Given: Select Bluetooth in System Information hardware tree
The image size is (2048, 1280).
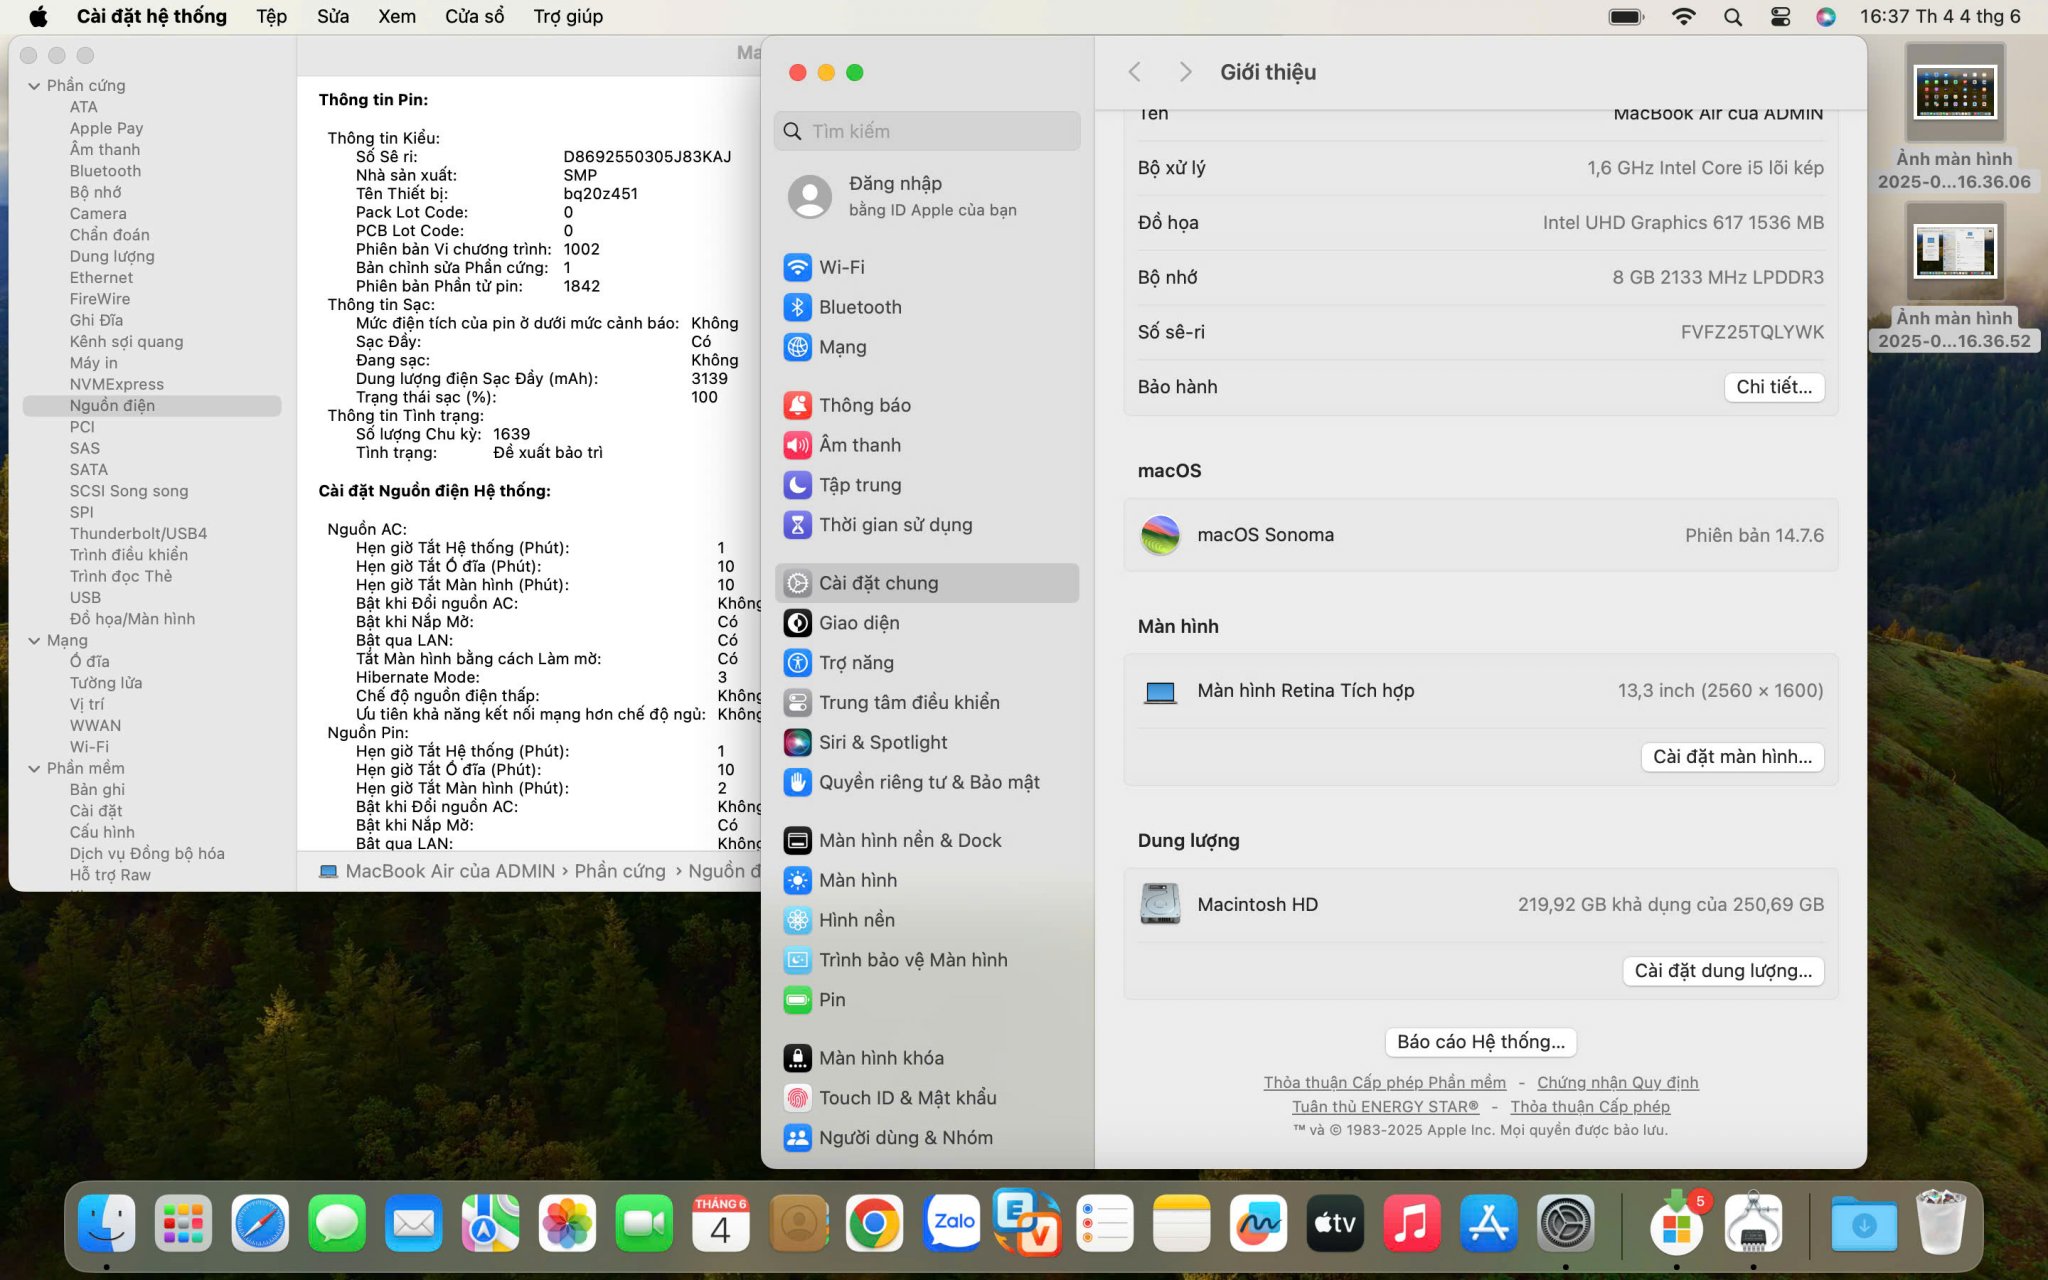Looking at the screenshot, I should coord(105,172).
